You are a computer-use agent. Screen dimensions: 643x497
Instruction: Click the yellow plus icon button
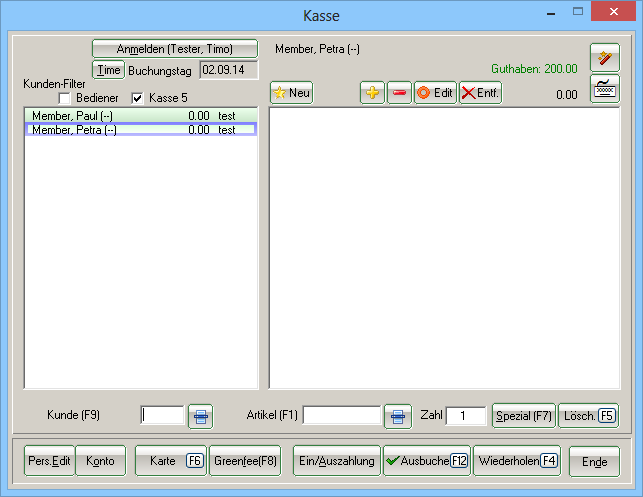coord(373,93)
